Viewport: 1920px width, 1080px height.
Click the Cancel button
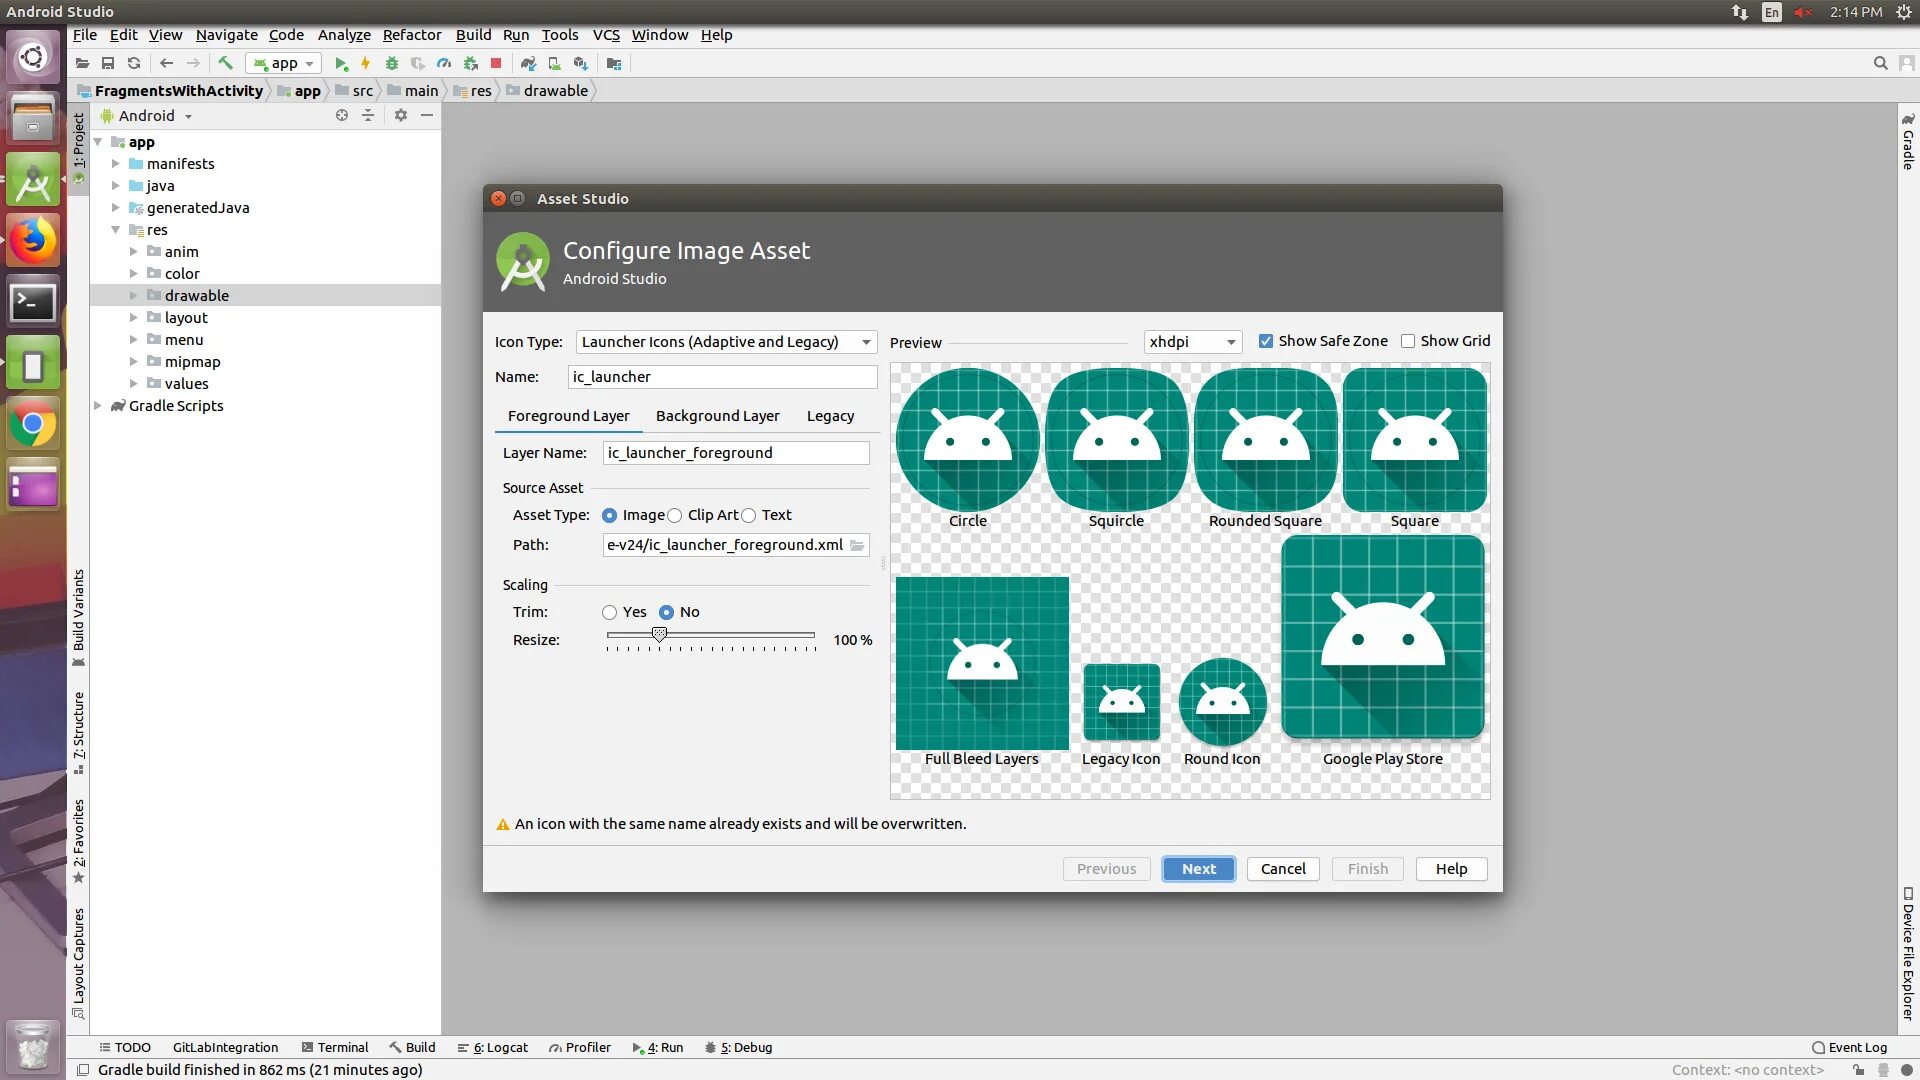click(1283, 869)
